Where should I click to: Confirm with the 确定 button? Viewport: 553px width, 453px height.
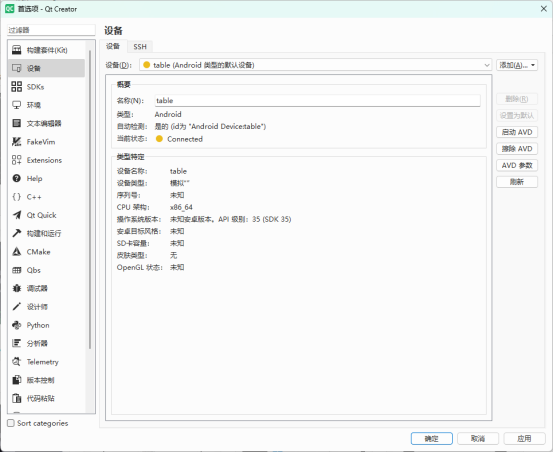[x=432, y=439]
